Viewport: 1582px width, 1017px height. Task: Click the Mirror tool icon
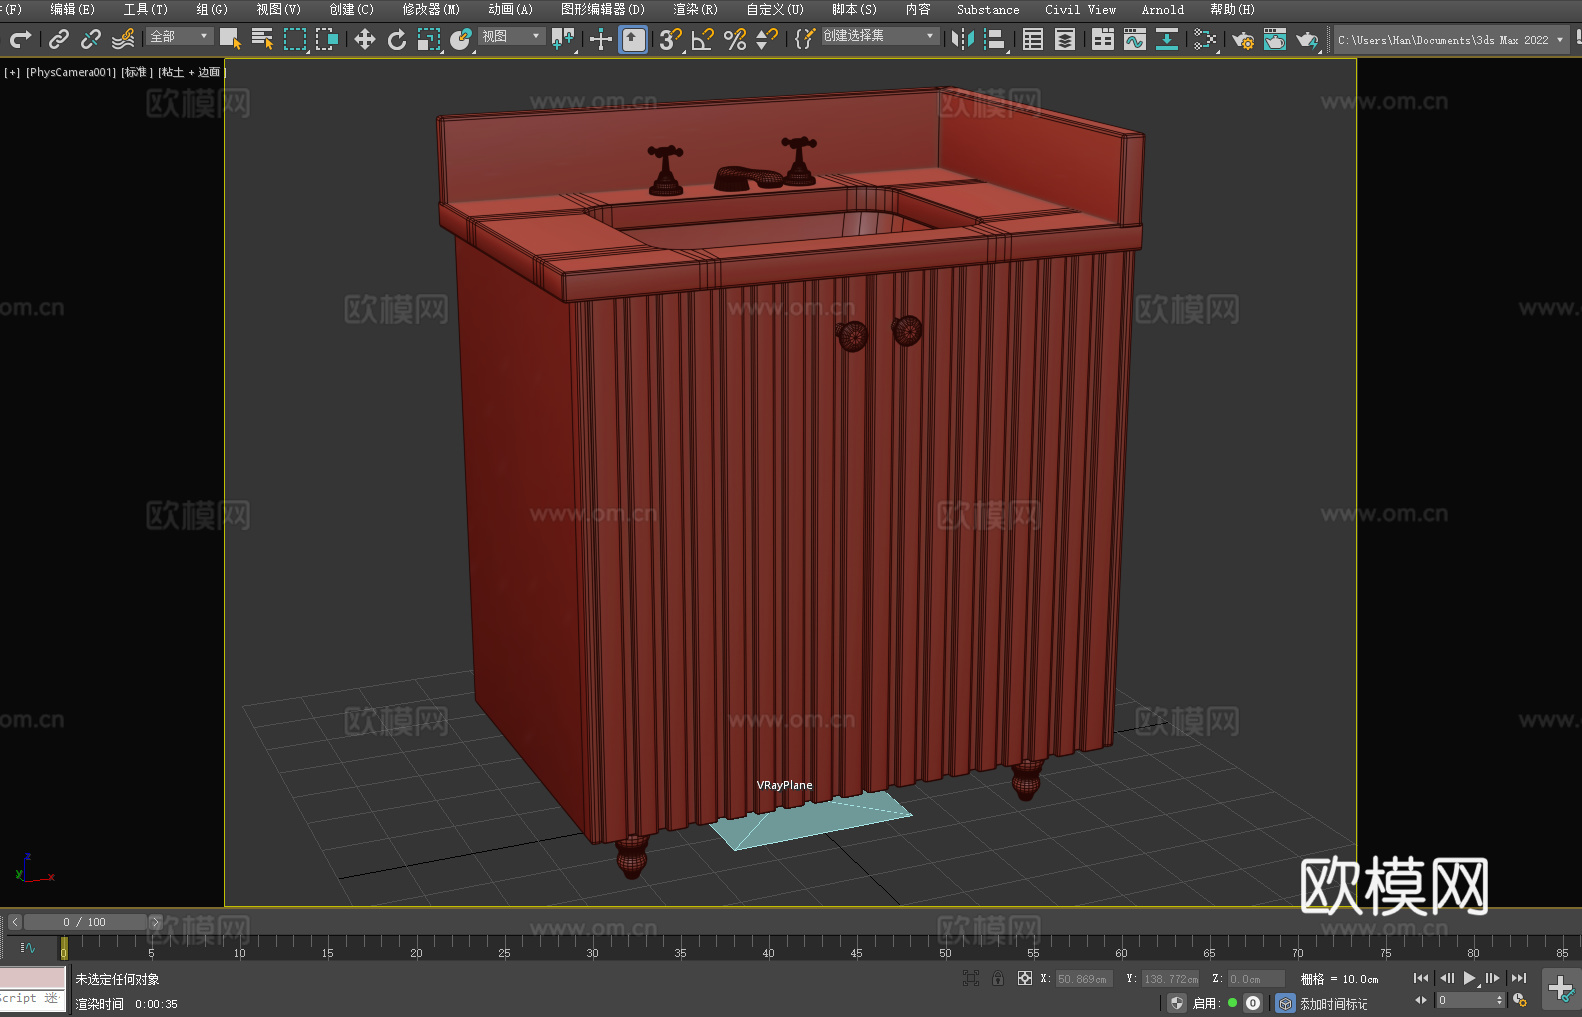click(963, 39)
